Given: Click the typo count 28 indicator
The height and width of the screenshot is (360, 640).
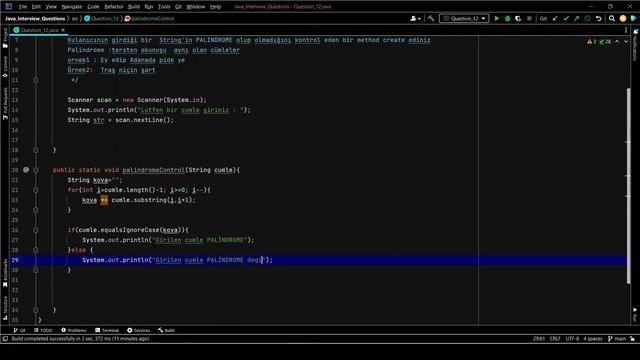Looking at the screenshot, I should [605, 42].
